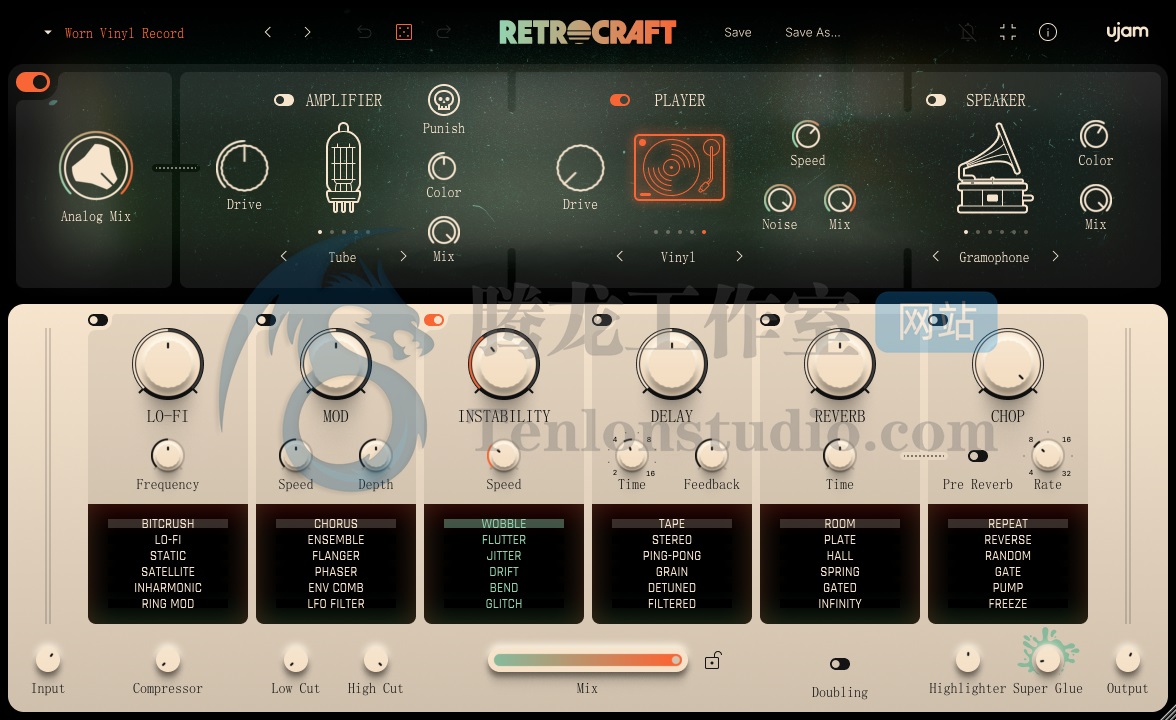Image resolution: width=1176 pixels, height=720 pixels.
Task: Click the Super Glue knob
Action: pos(1047,658)
